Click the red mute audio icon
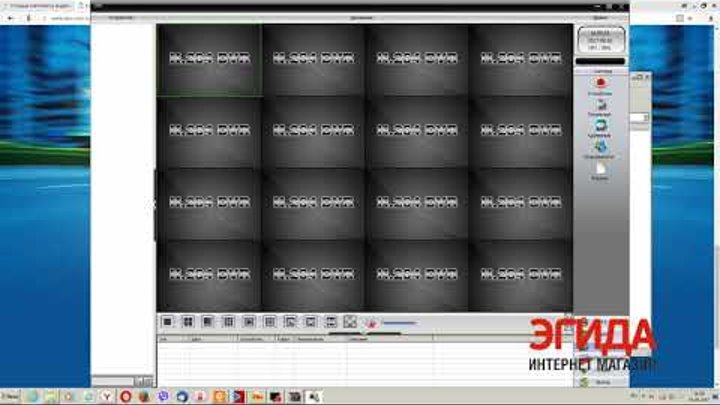This screenshot has height=405, width=720. point(370,323)
